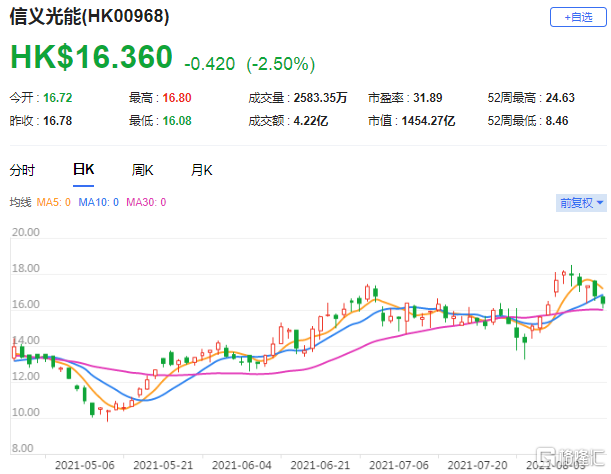
Task: Click the 2021-07-06 date axis label
Action: (399, 465)
